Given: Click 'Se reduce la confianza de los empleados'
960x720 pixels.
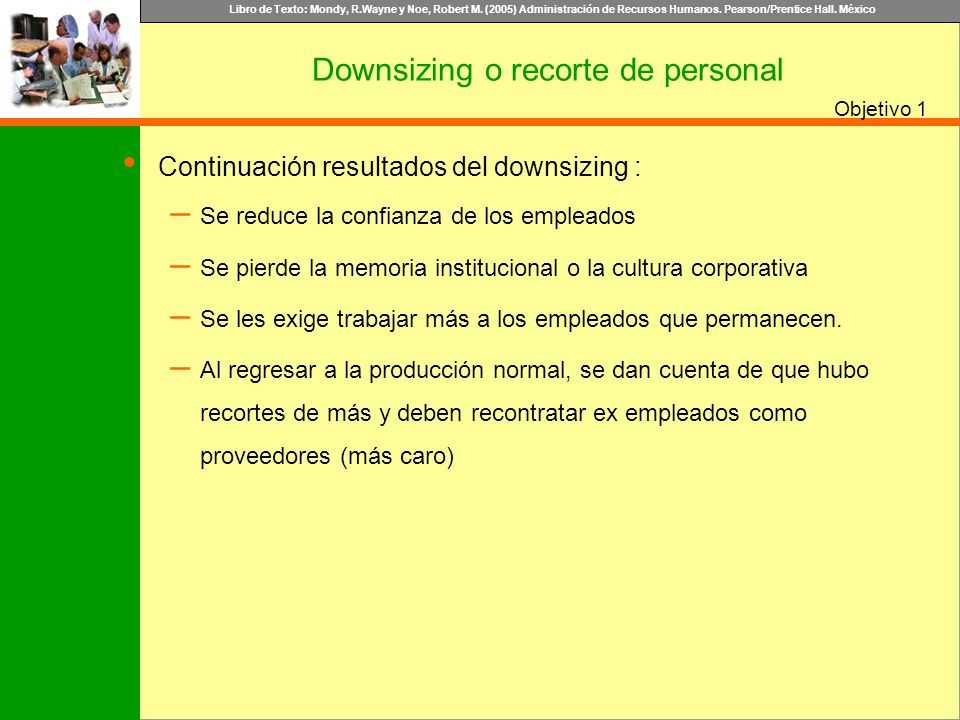Looking at the screenshot, I should pyautogui.click(x=418, y=216).
